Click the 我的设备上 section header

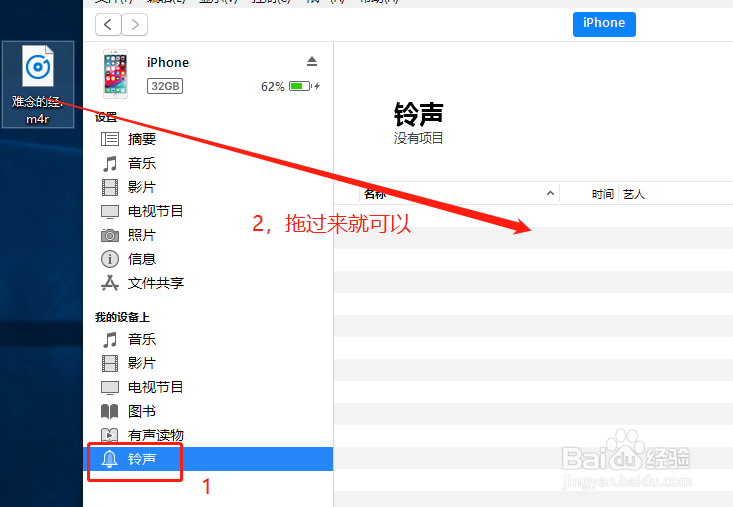click(x=122, y=317)
